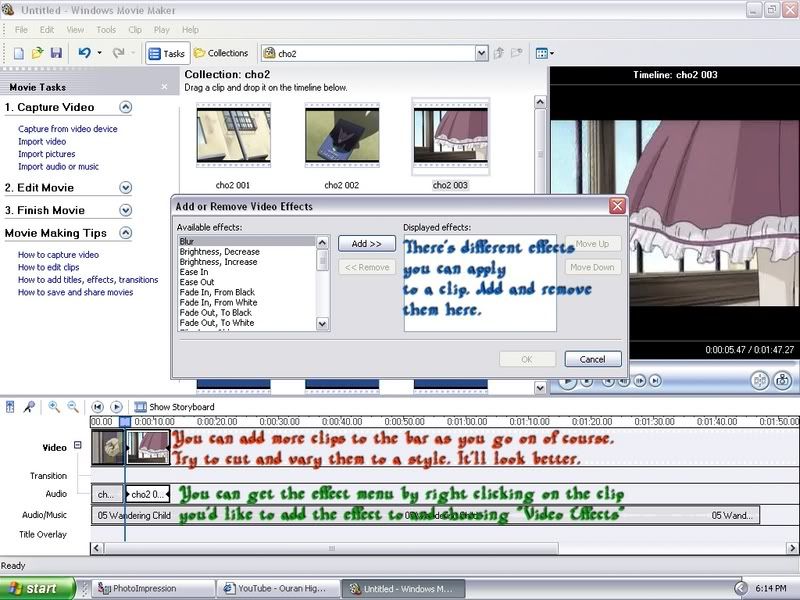Image resolution: width=800 pixels, height=600 pixels.
Task: Save the project with the floppy icon
Action: 56,53
